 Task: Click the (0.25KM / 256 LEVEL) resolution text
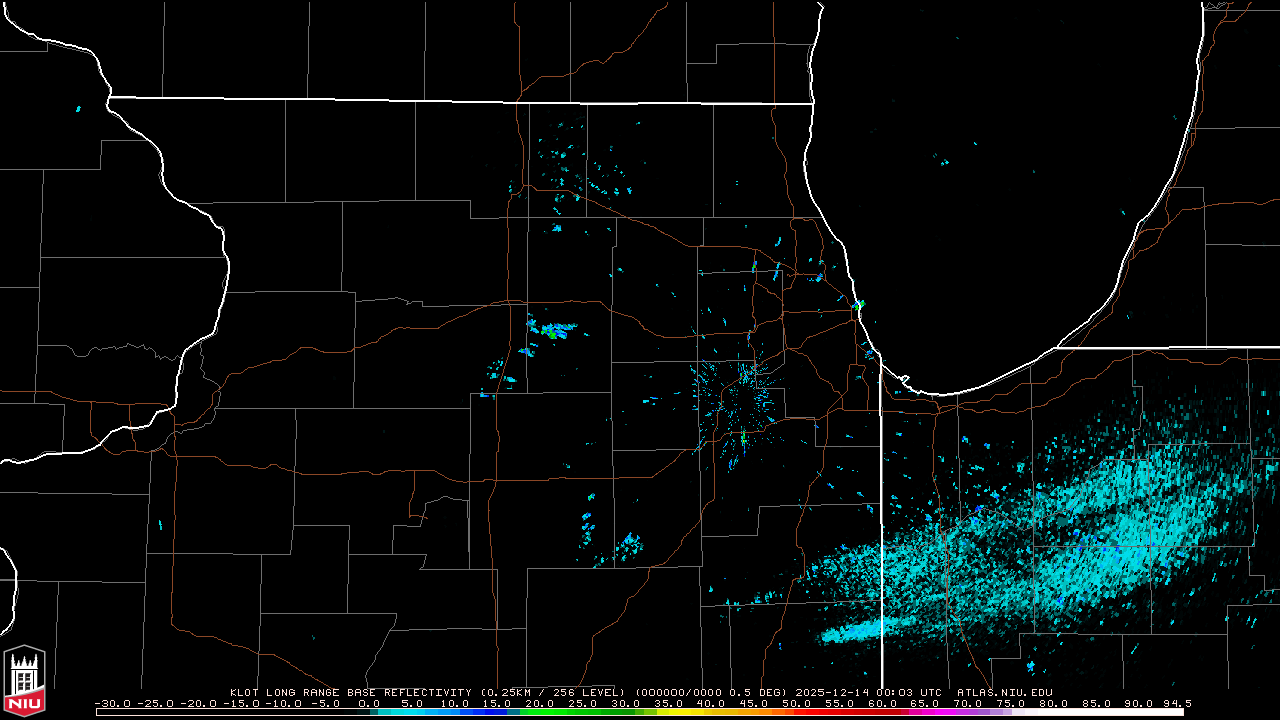point(546,692)
